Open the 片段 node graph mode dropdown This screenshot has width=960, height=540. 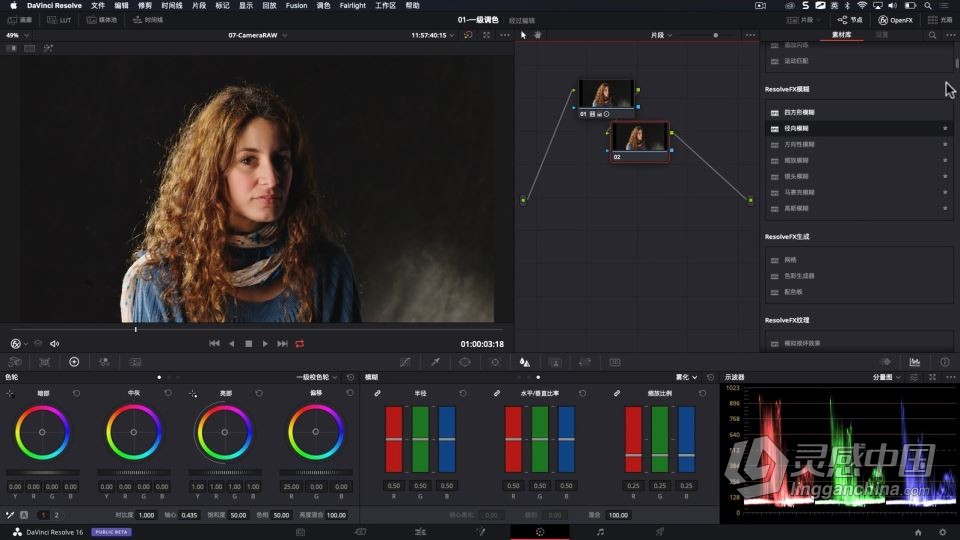(x=661, y=35)
